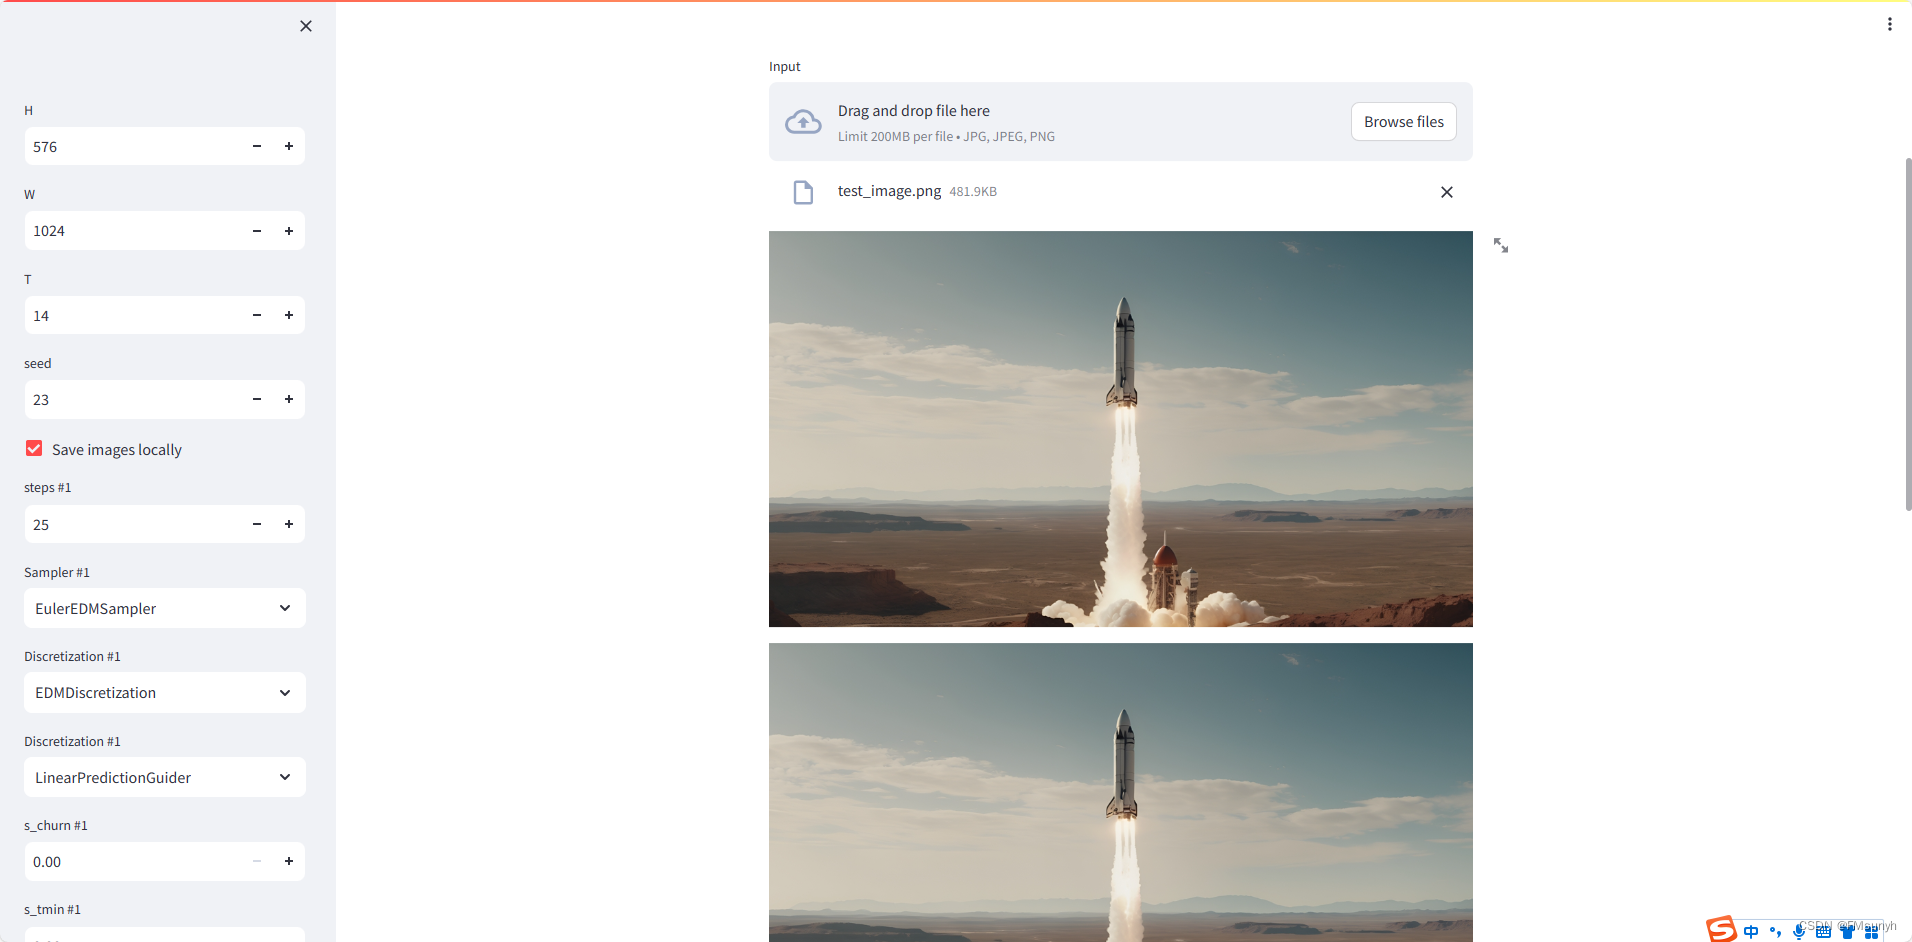Open the EDMDiscretization dropdown

[165, 692]
